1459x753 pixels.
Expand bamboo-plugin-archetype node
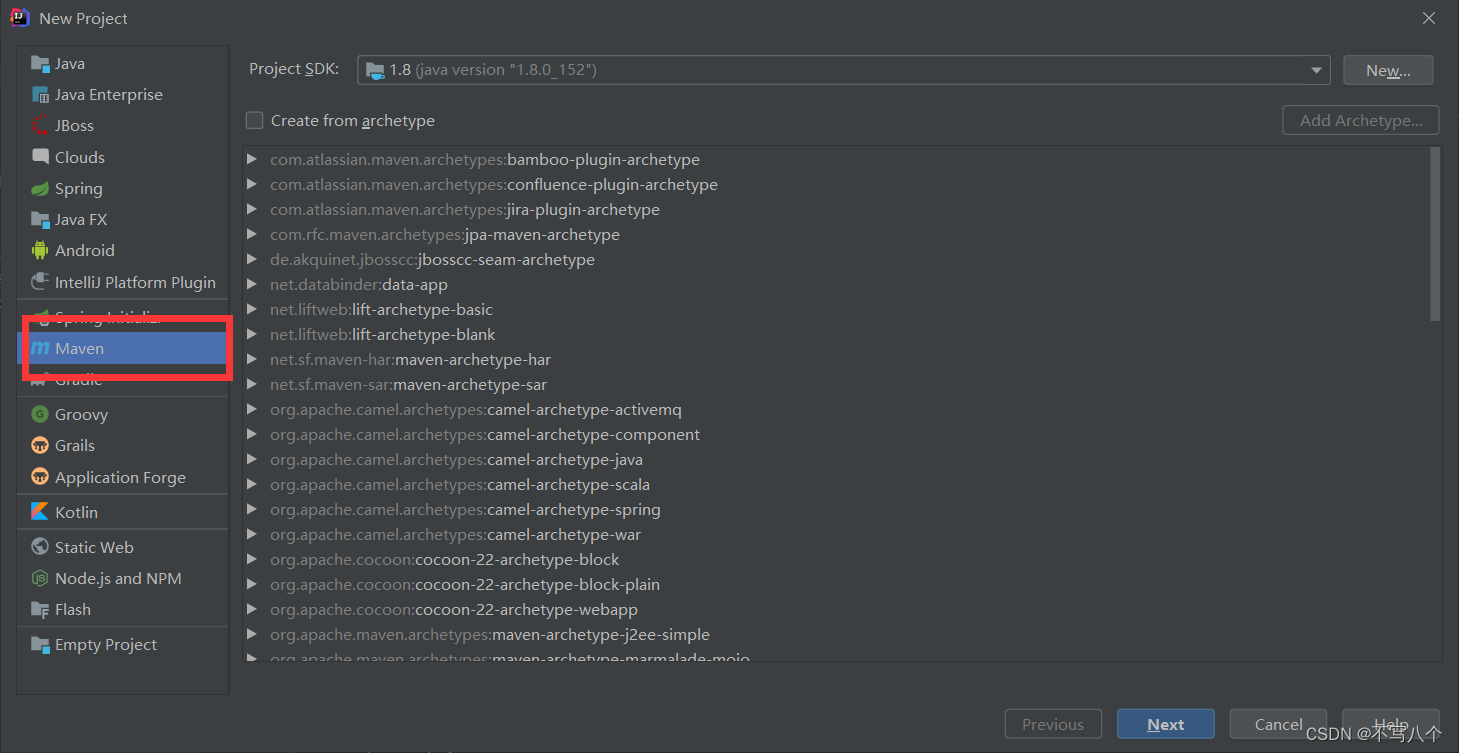[x=252, y=160]
